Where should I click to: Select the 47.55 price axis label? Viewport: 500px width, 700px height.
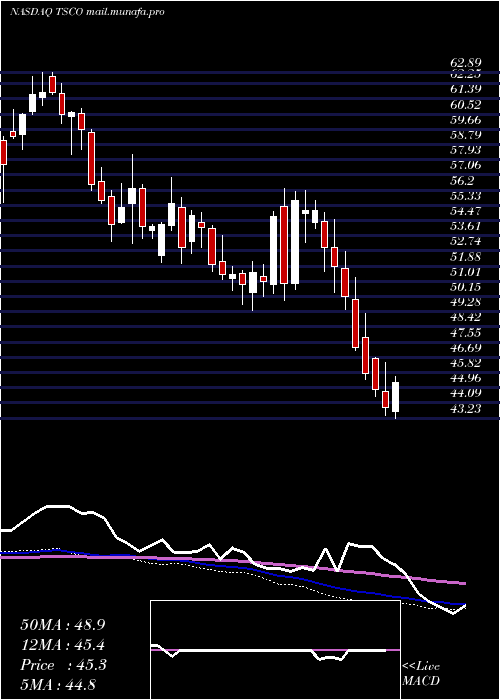[x=466, y=332]
